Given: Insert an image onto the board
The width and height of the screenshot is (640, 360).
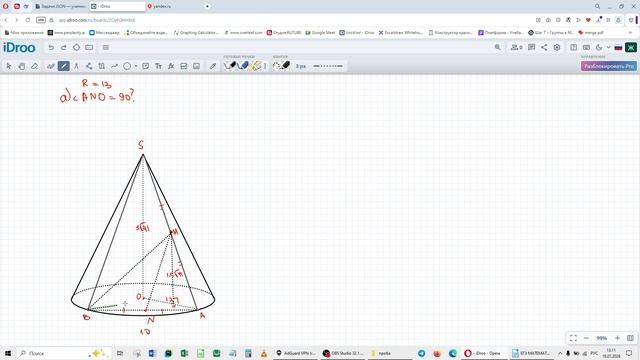Looking at the screenshot, I should point(196,66).
